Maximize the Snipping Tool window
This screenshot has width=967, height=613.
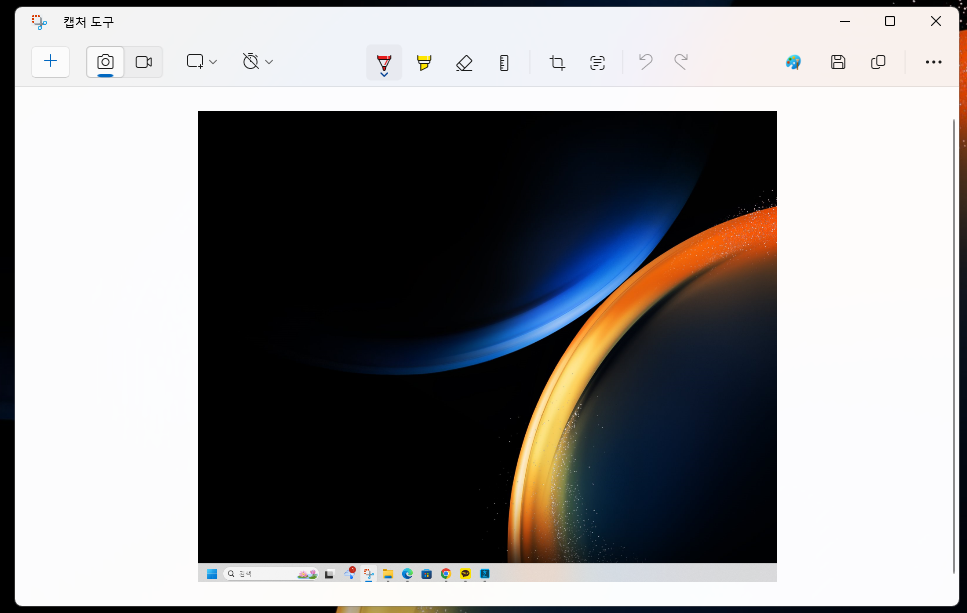tap(890, 22)
